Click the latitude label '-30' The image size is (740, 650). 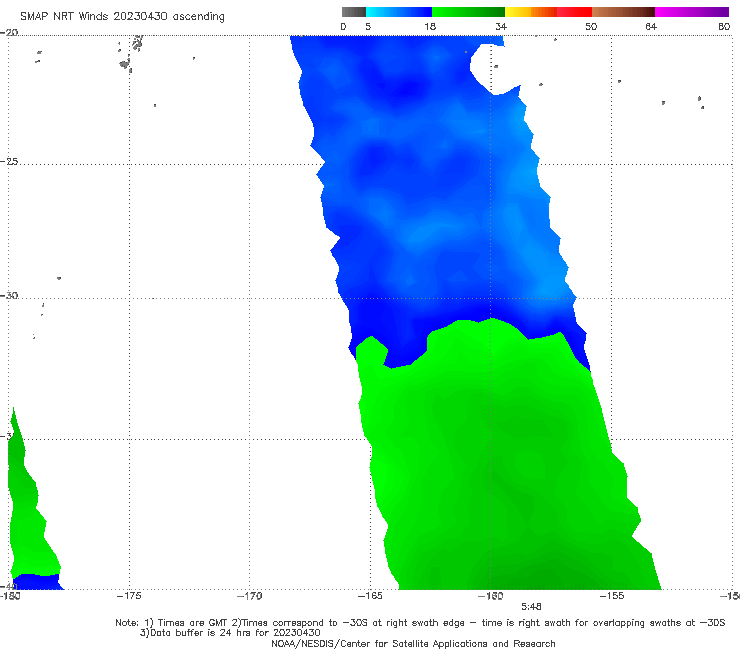pyautogui.click(x=9, y=295)
